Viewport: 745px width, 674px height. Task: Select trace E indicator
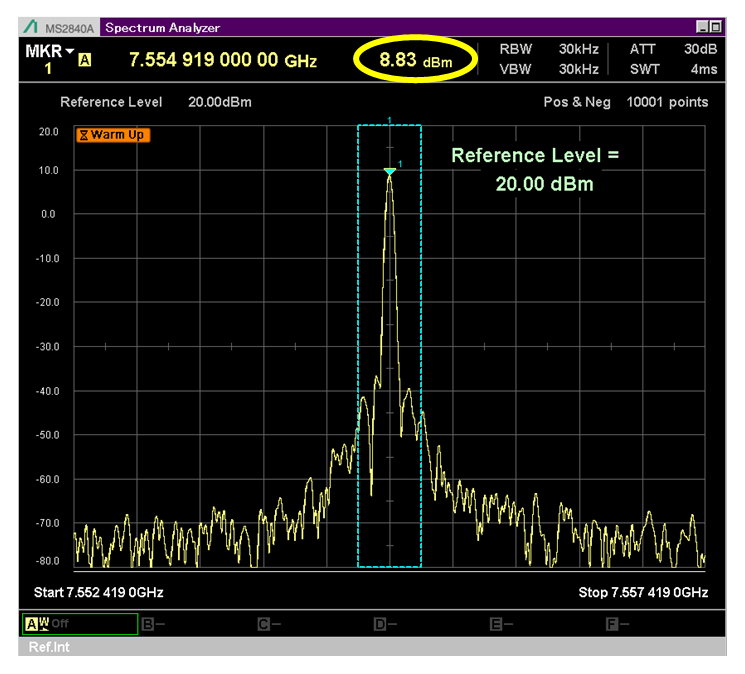[x=497, y=624]
